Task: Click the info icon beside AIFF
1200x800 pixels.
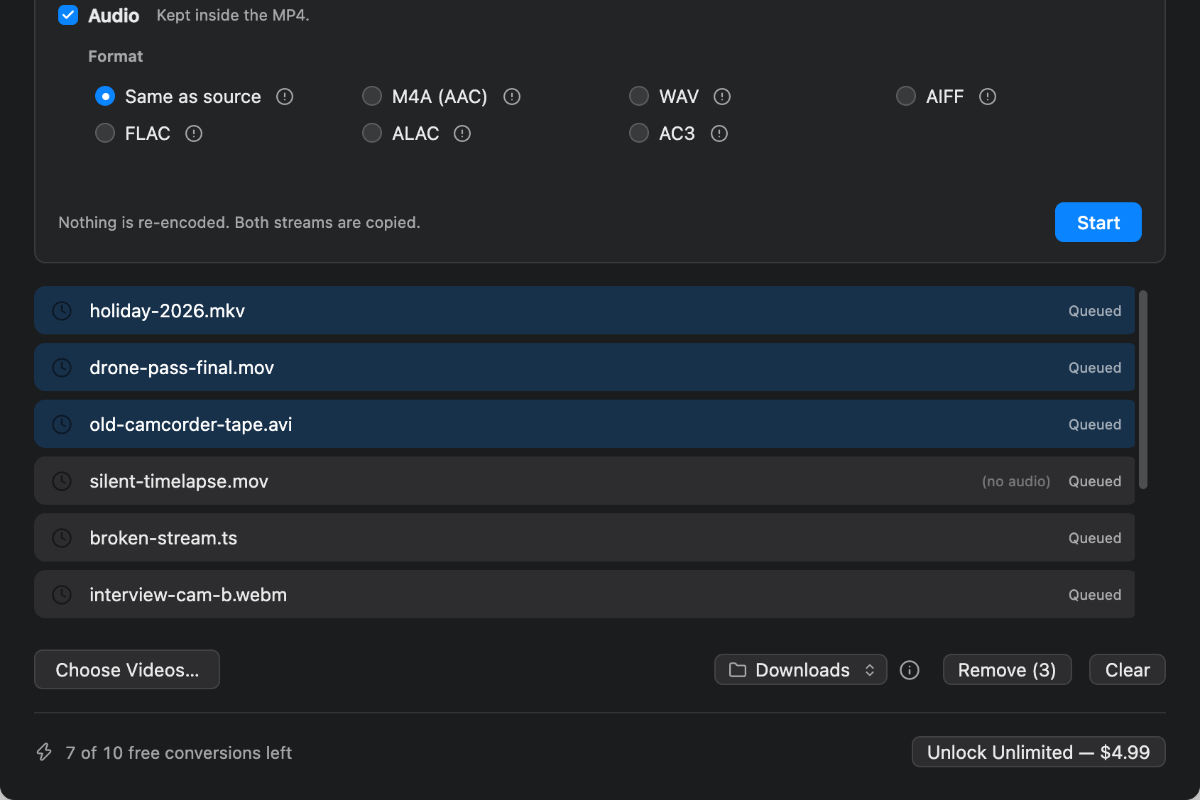Action: coord(988,97)
